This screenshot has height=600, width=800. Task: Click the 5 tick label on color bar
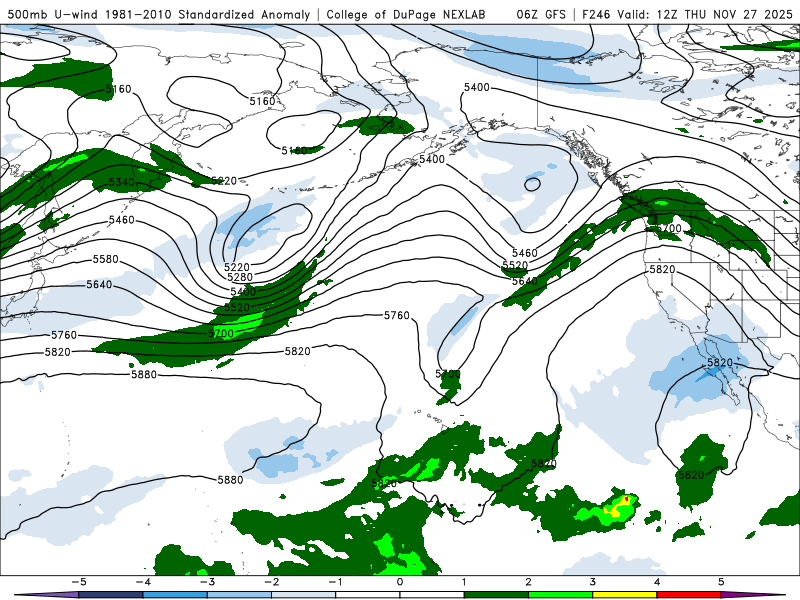coord(721,582)
